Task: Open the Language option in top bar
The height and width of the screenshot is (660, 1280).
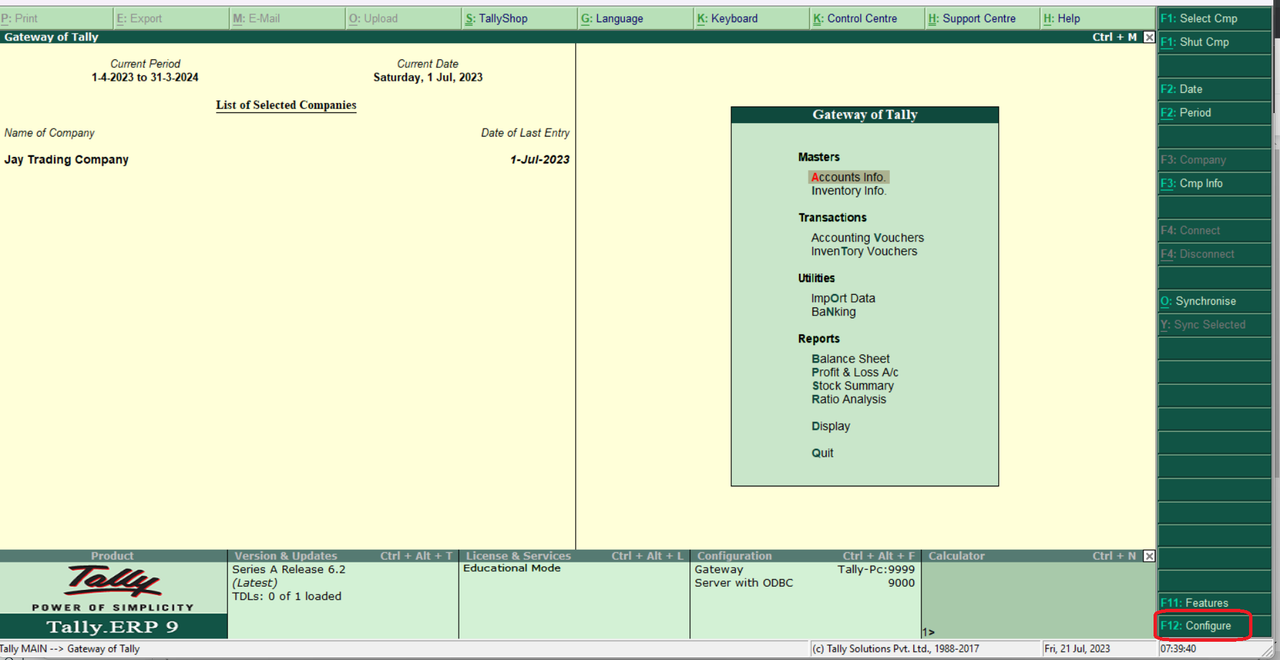Action: [635, 18]
